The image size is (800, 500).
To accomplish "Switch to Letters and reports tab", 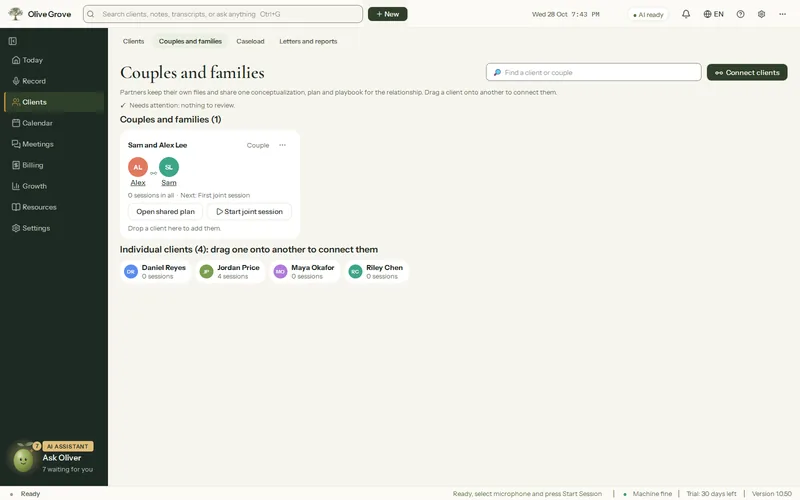I will point(308,41).
